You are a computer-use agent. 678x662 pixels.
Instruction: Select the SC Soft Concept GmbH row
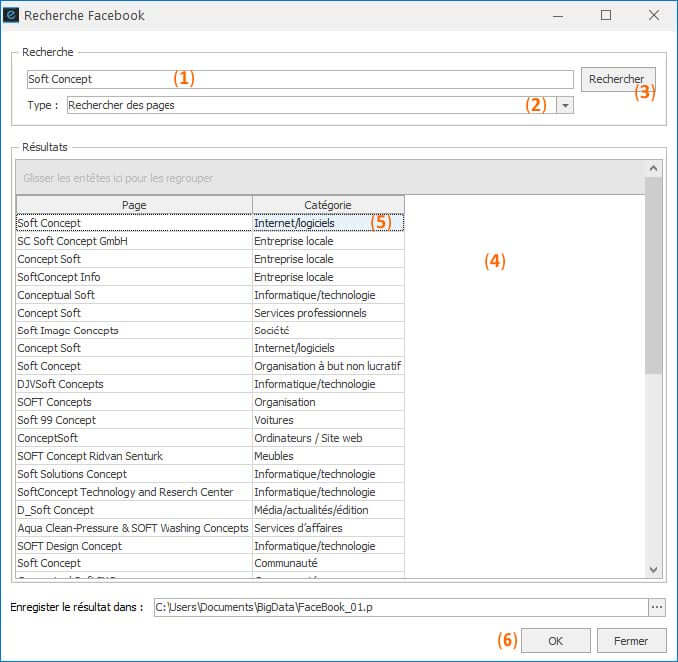coord(210,241)
